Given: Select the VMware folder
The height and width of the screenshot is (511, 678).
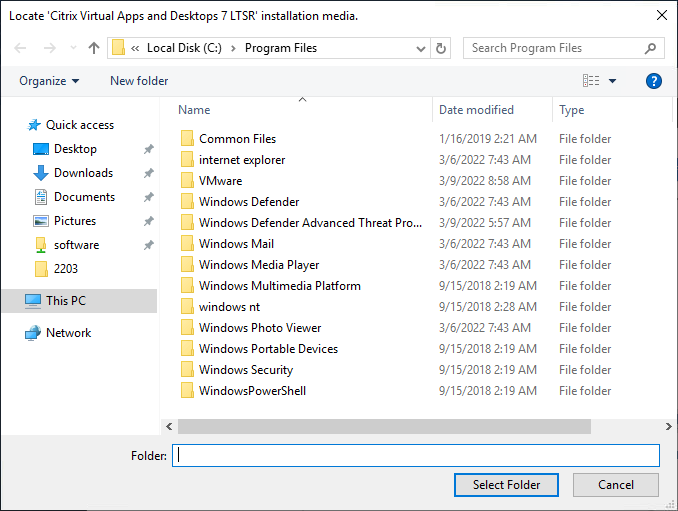Looking at the screenshot, I should pyautogui.click(x=220, y=181).
